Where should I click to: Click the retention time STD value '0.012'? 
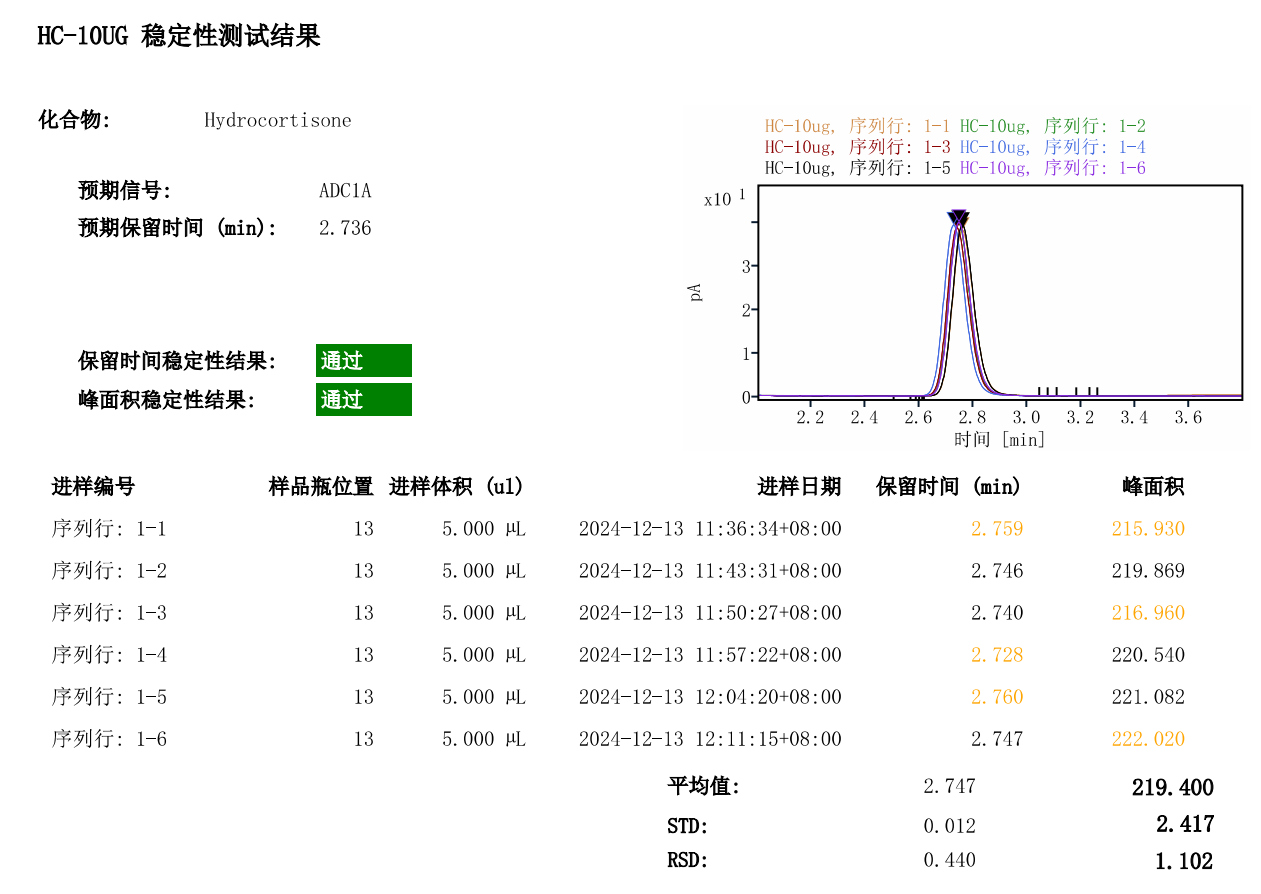click(x=949, y=826)
